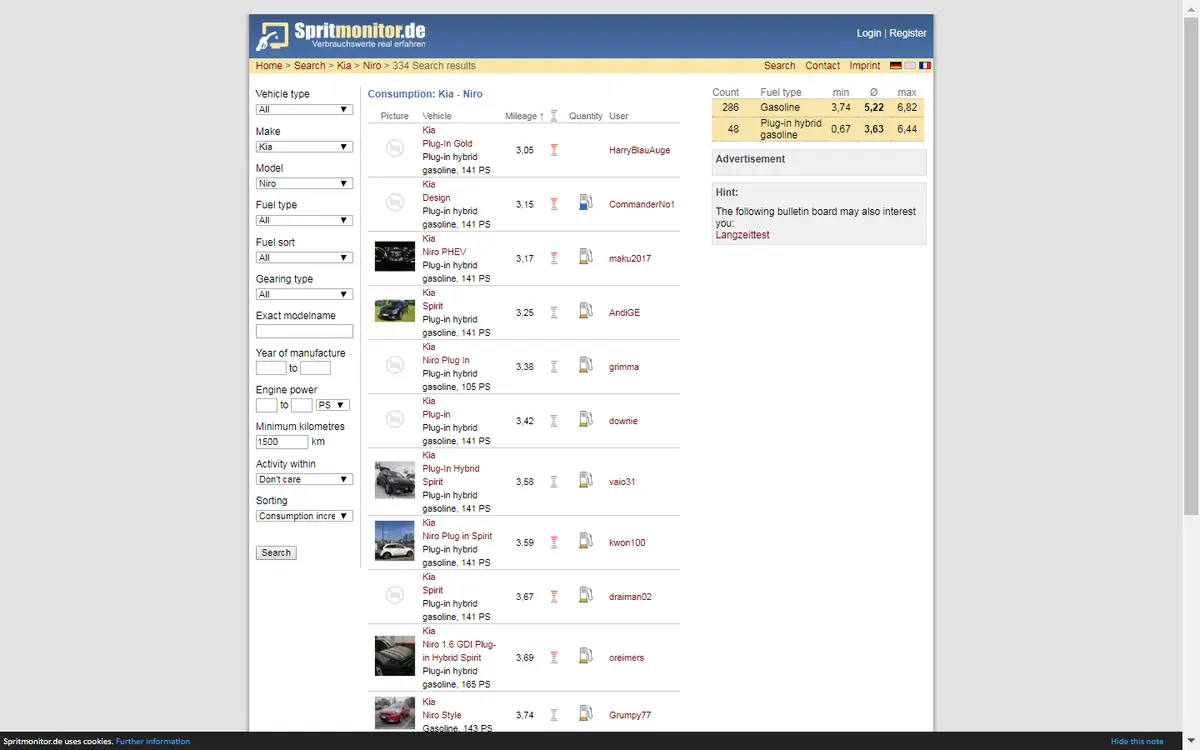Open the Vehicle type dropdown
Viewport: 1200px width, 750px height.
point(304,109)
